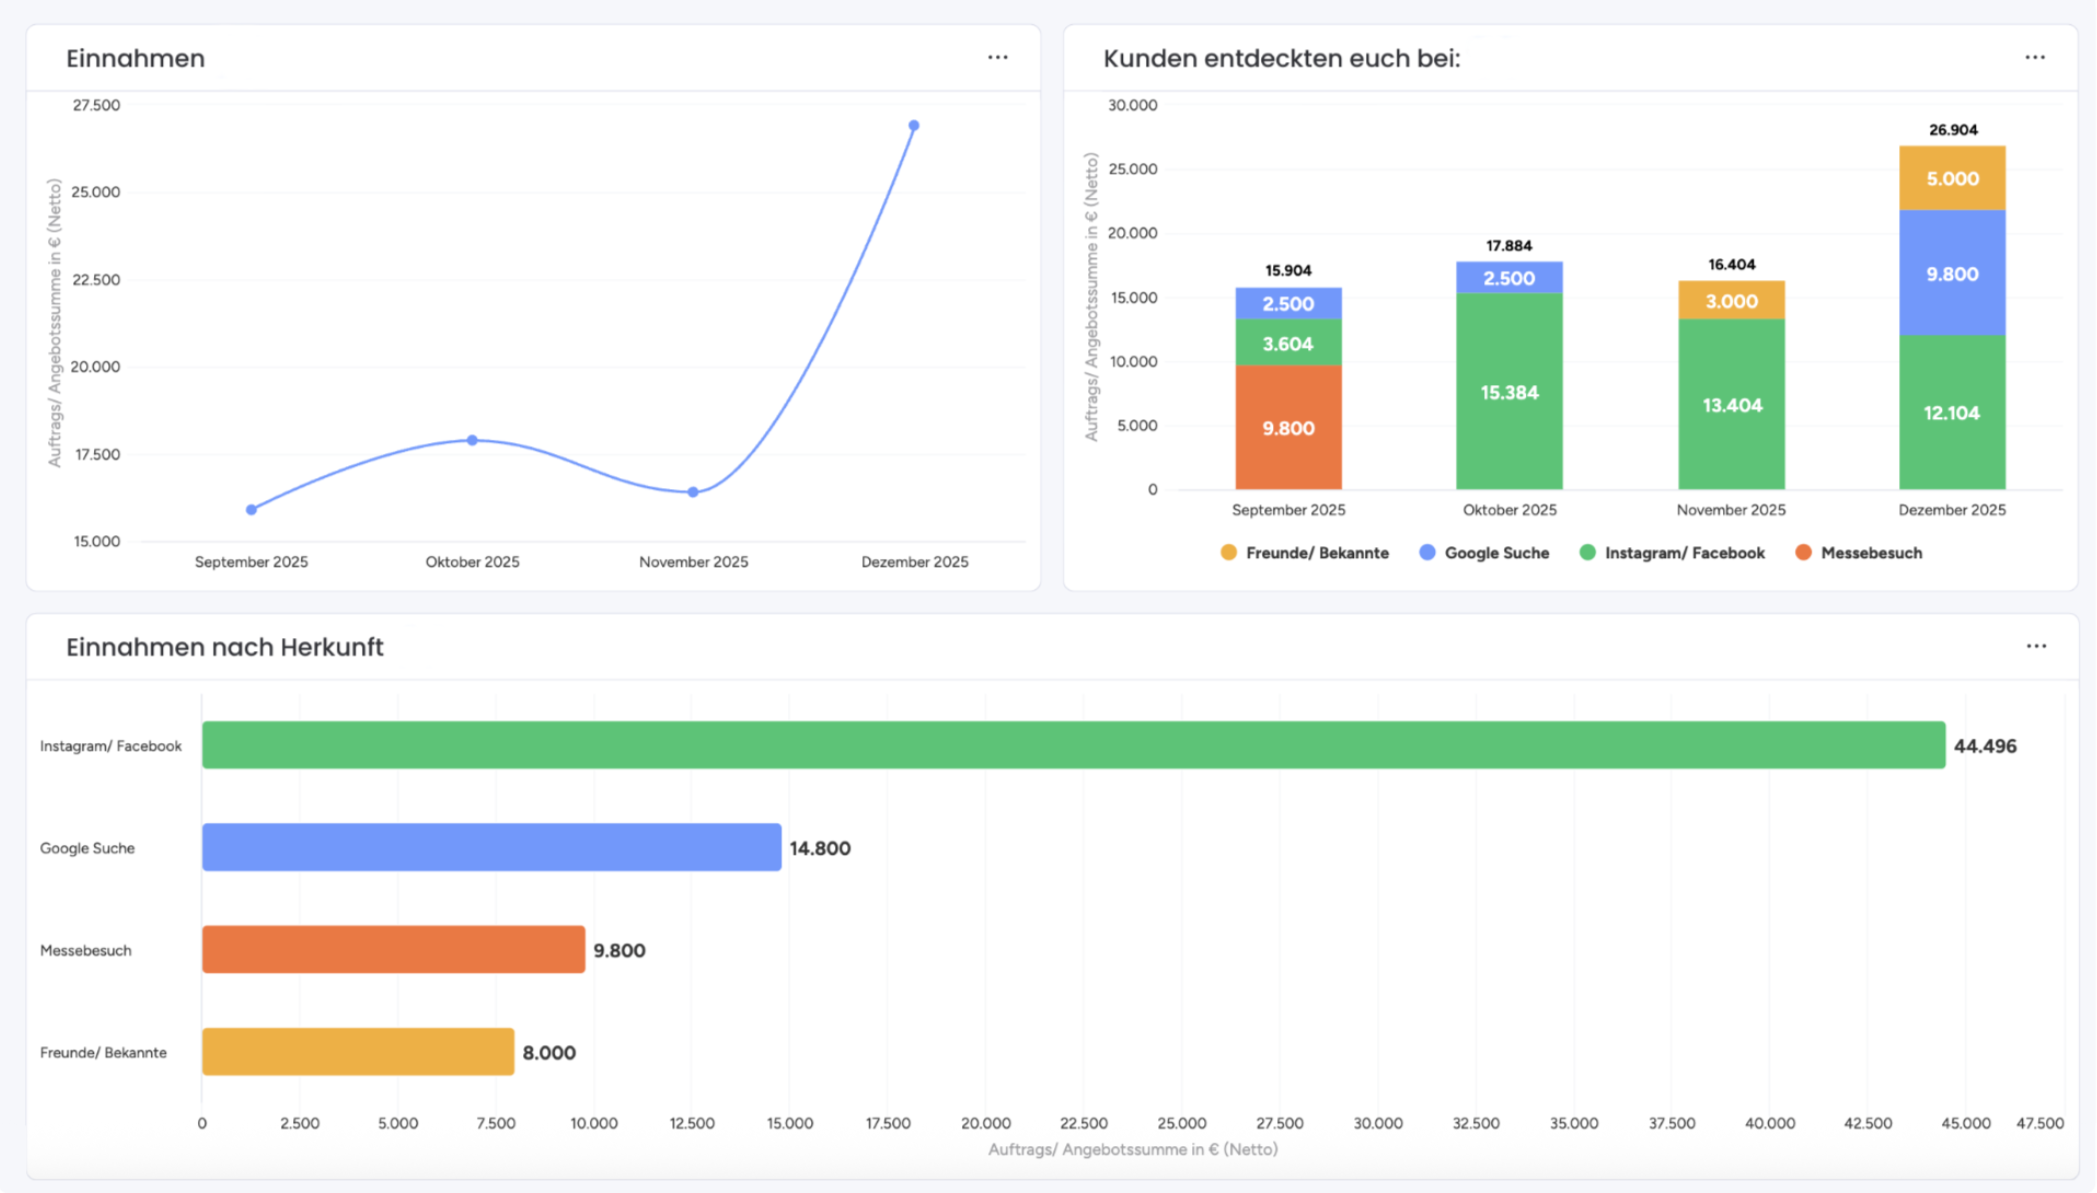Click the yellow Freunde/ Bekannte 8.000 bar
The width and height of the screenshot is (2097, 1193).
coord(358,1052)
